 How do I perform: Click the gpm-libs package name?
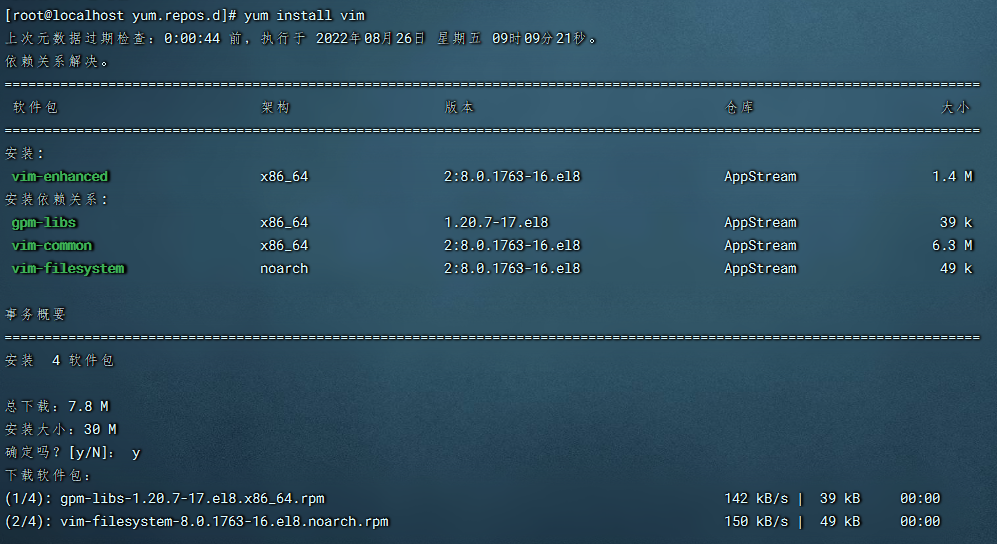pos(44,222)
